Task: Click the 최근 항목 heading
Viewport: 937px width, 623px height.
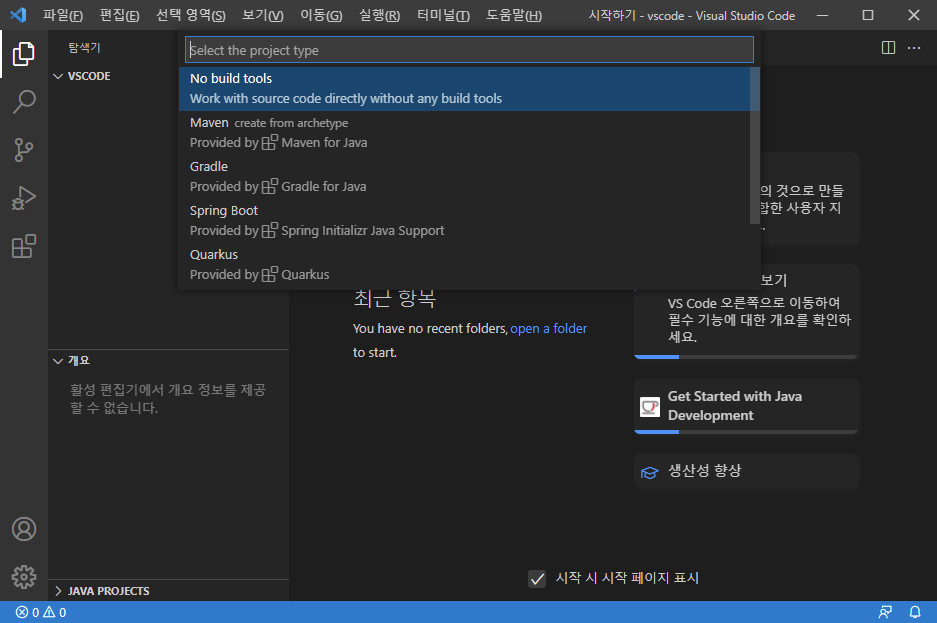Action: click(395, 298)
